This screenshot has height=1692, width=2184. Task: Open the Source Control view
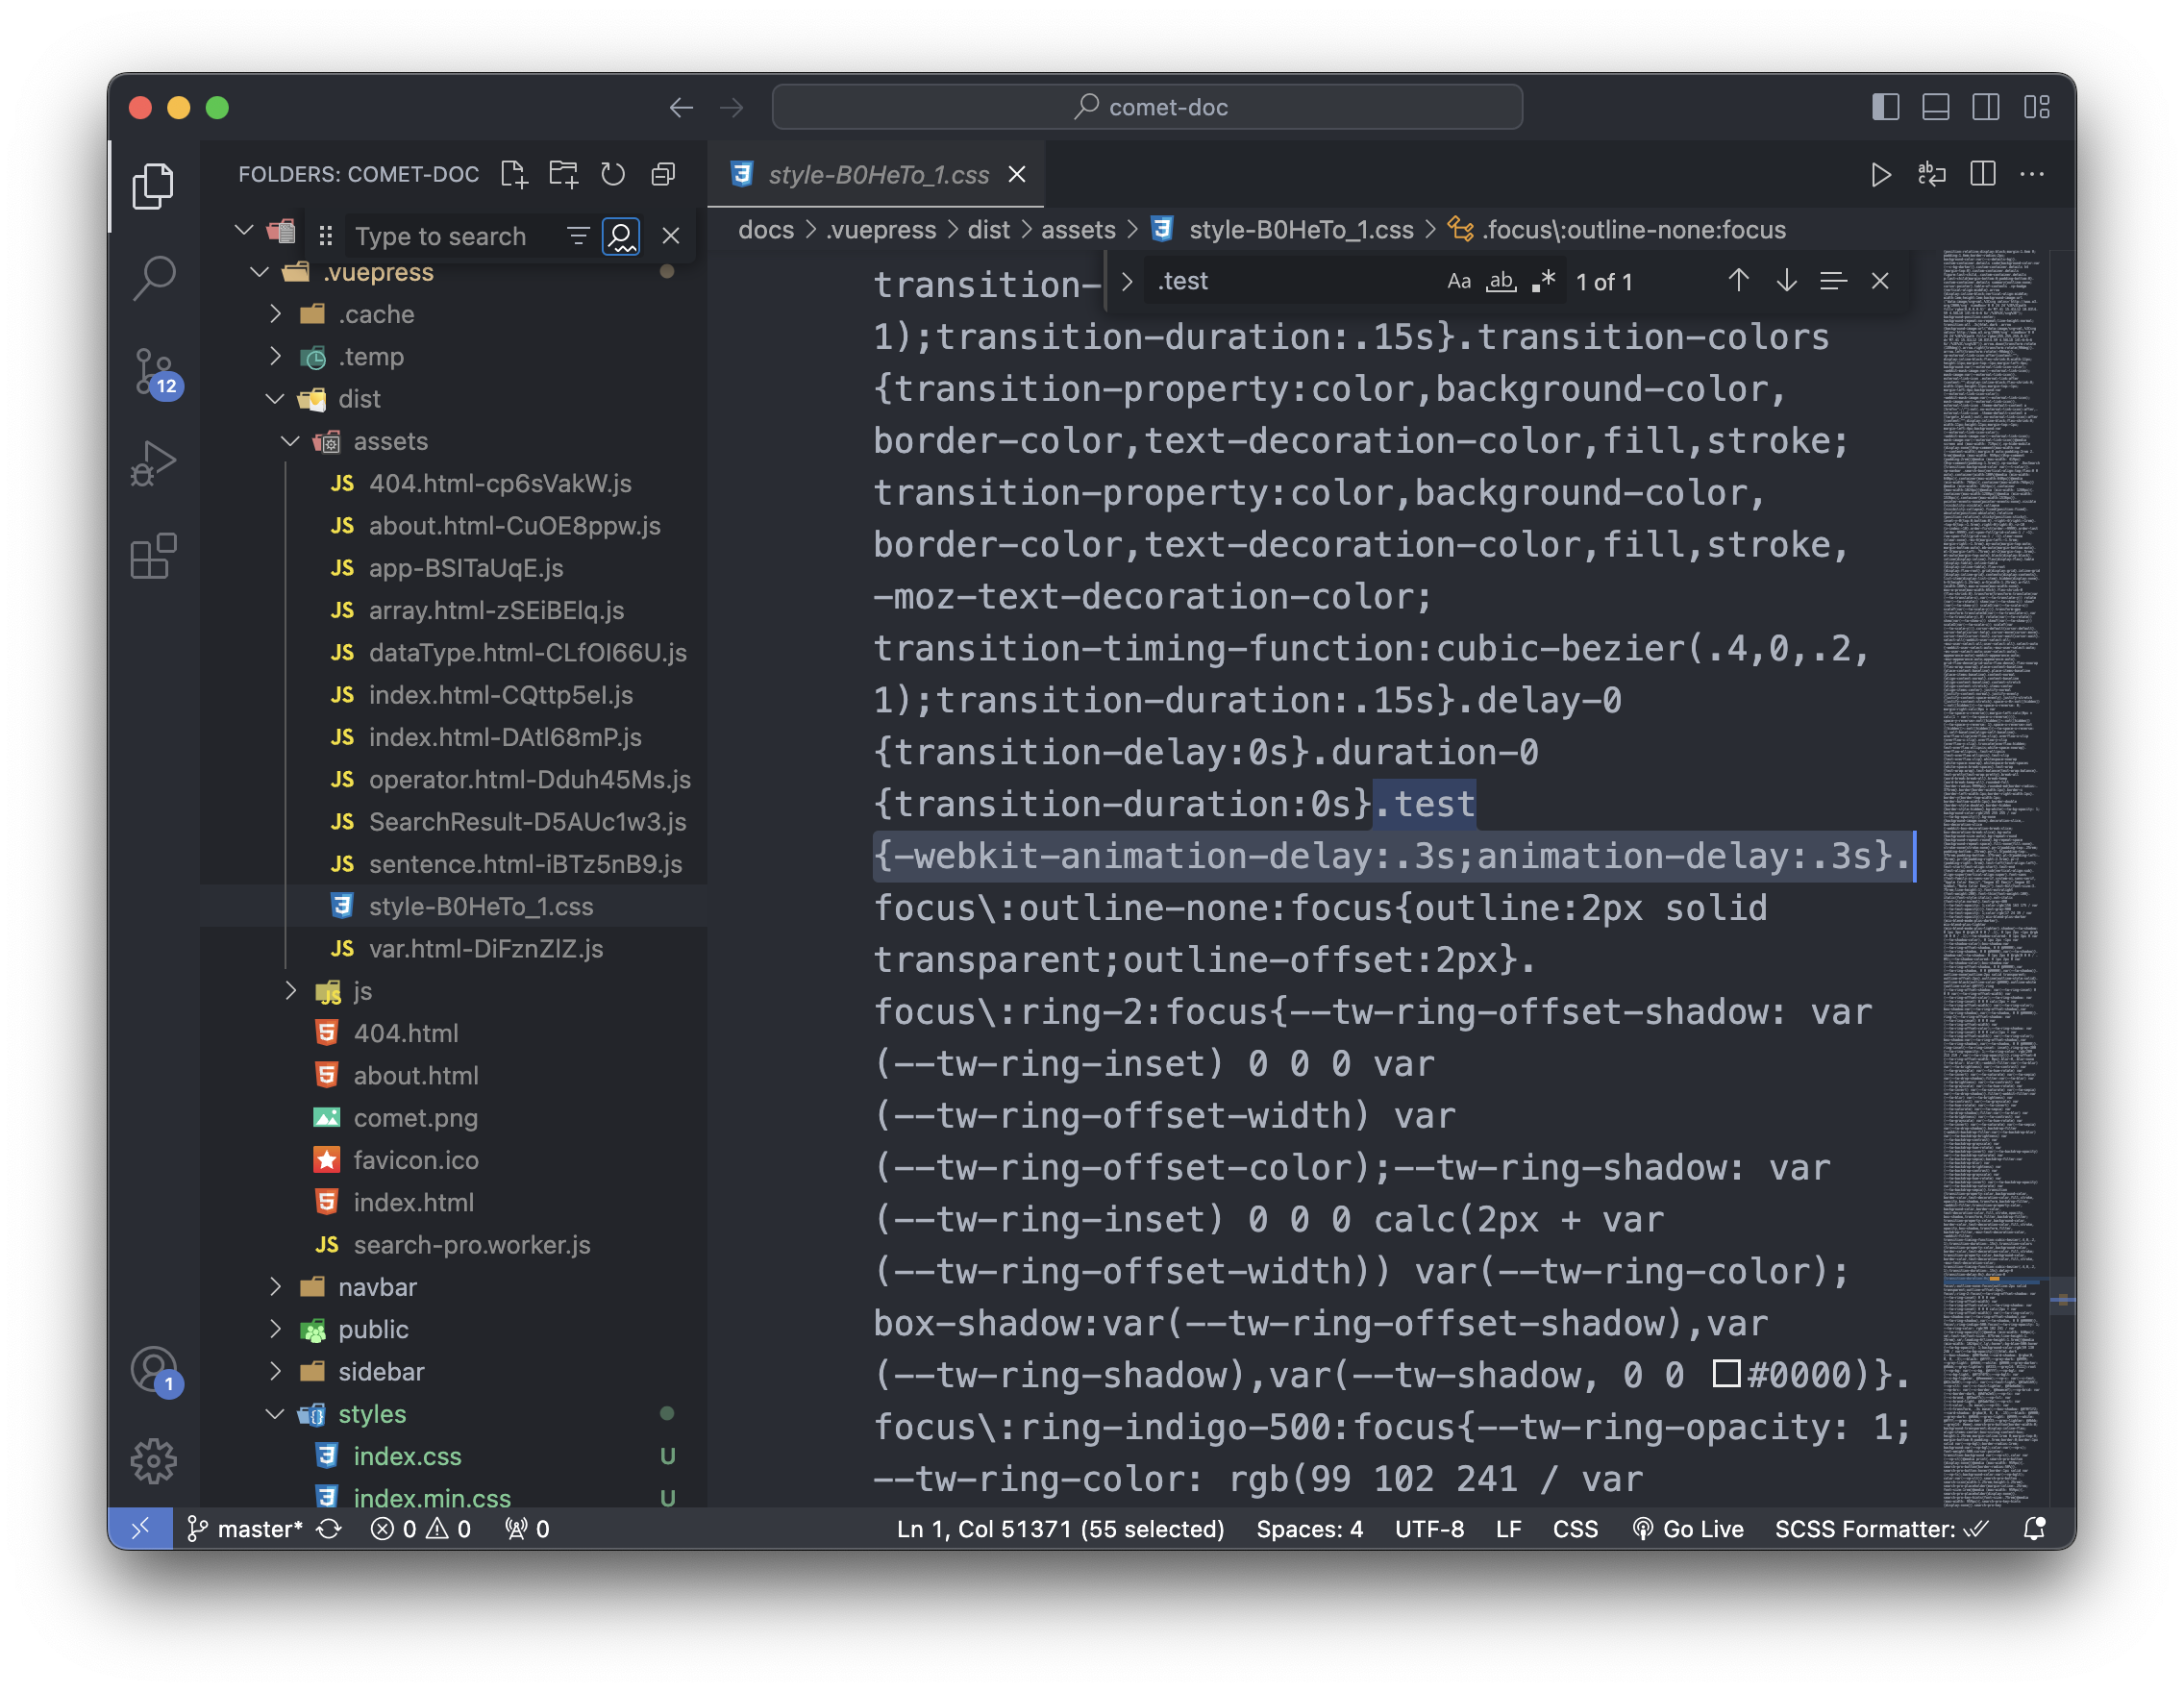[x=154, y=370]
